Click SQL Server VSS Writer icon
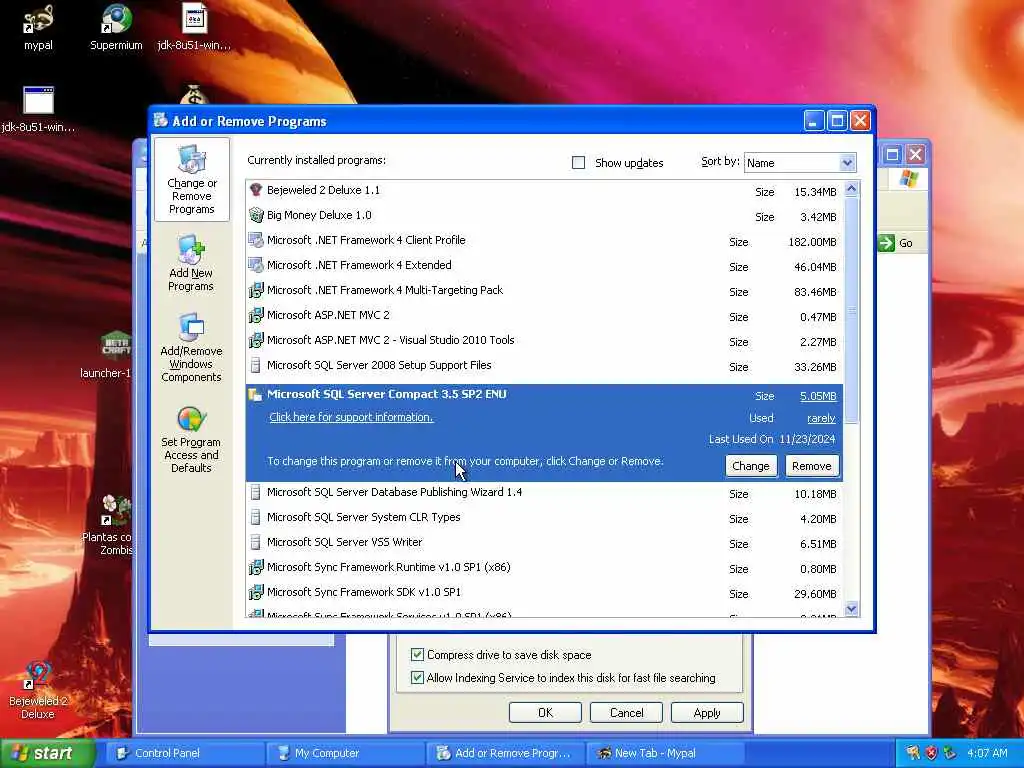This screenshot has height=768, width=1024. coord(256,542)
